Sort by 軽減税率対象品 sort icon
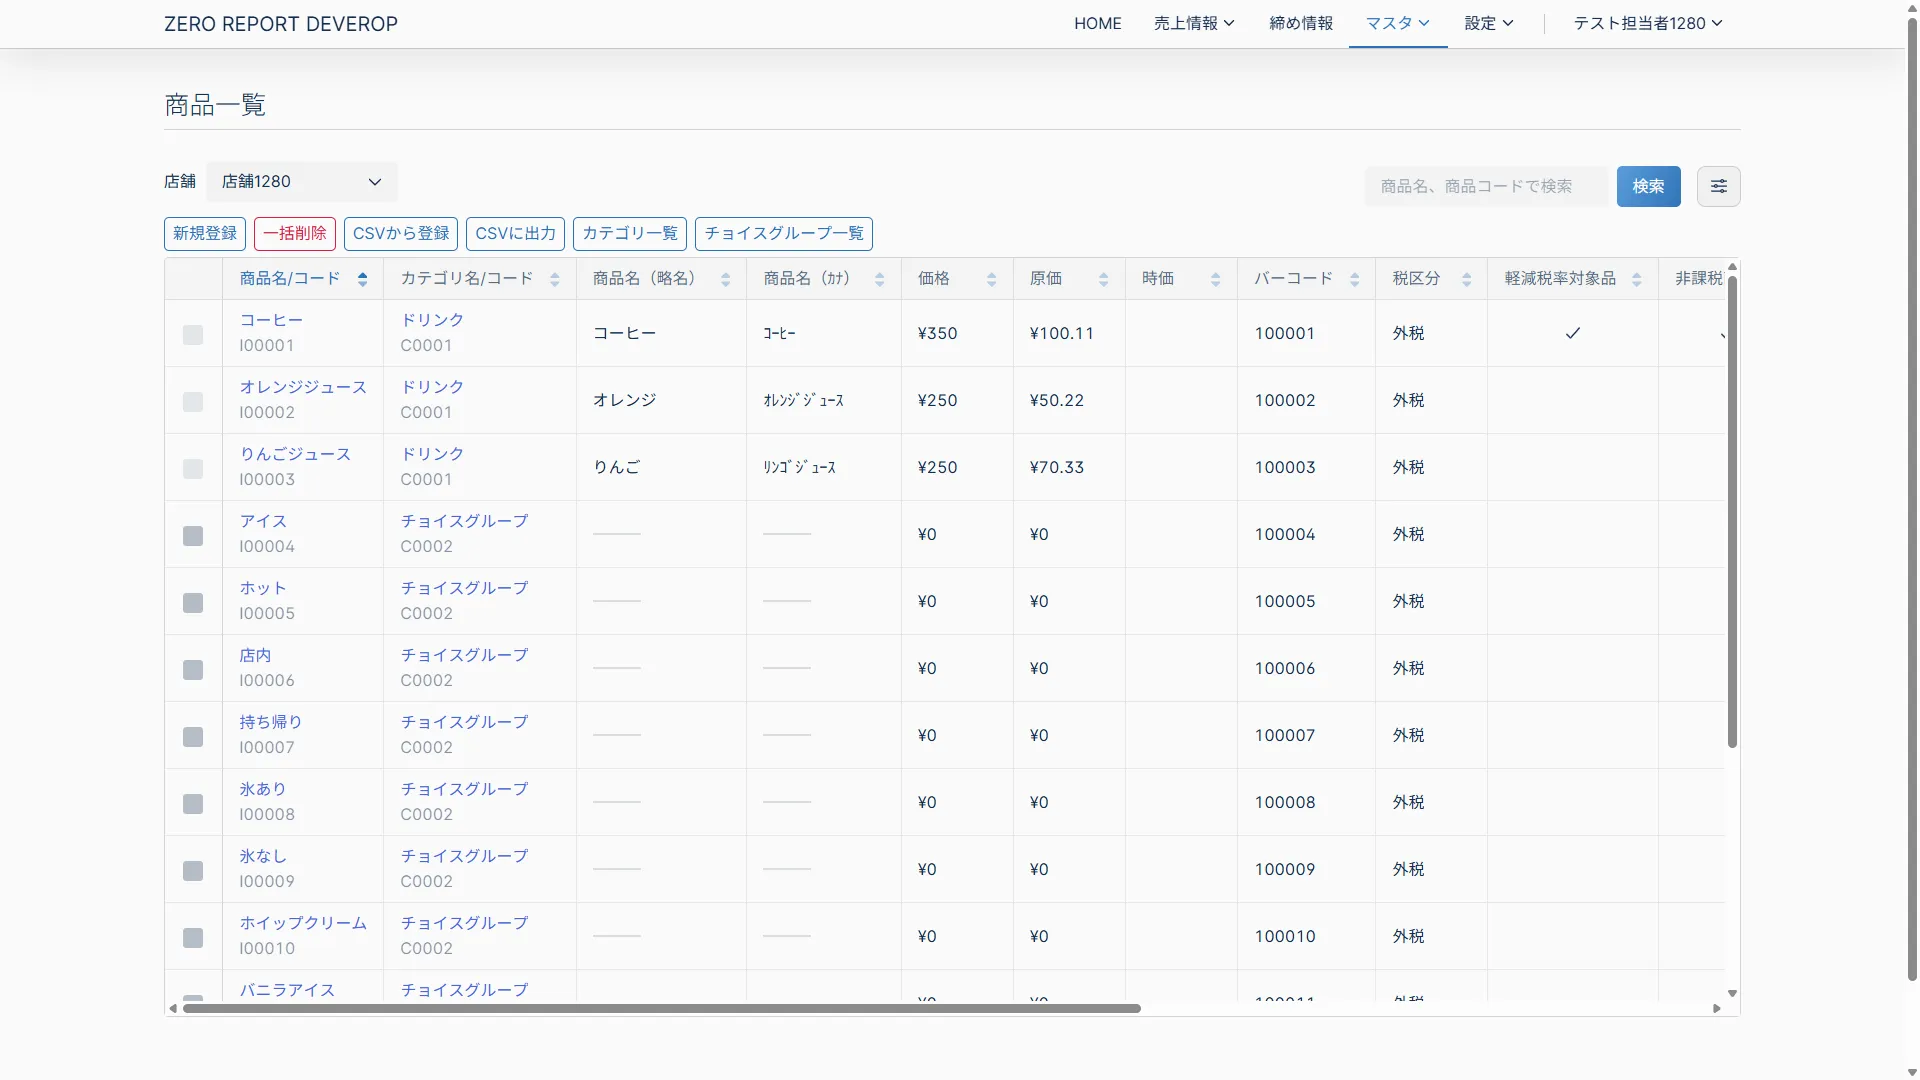1920x1080 pixels. click(x=1636, y=279)
